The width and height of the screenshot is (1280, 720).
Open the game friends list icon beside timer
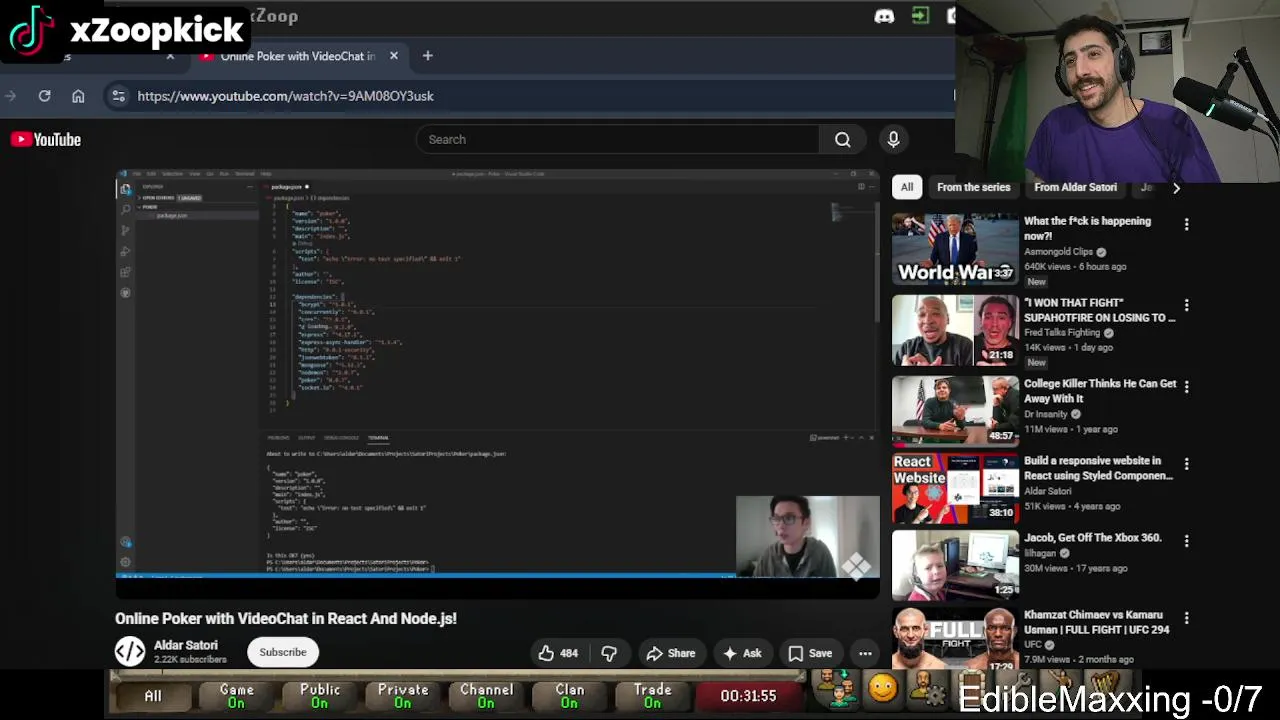tap(836, 688)
